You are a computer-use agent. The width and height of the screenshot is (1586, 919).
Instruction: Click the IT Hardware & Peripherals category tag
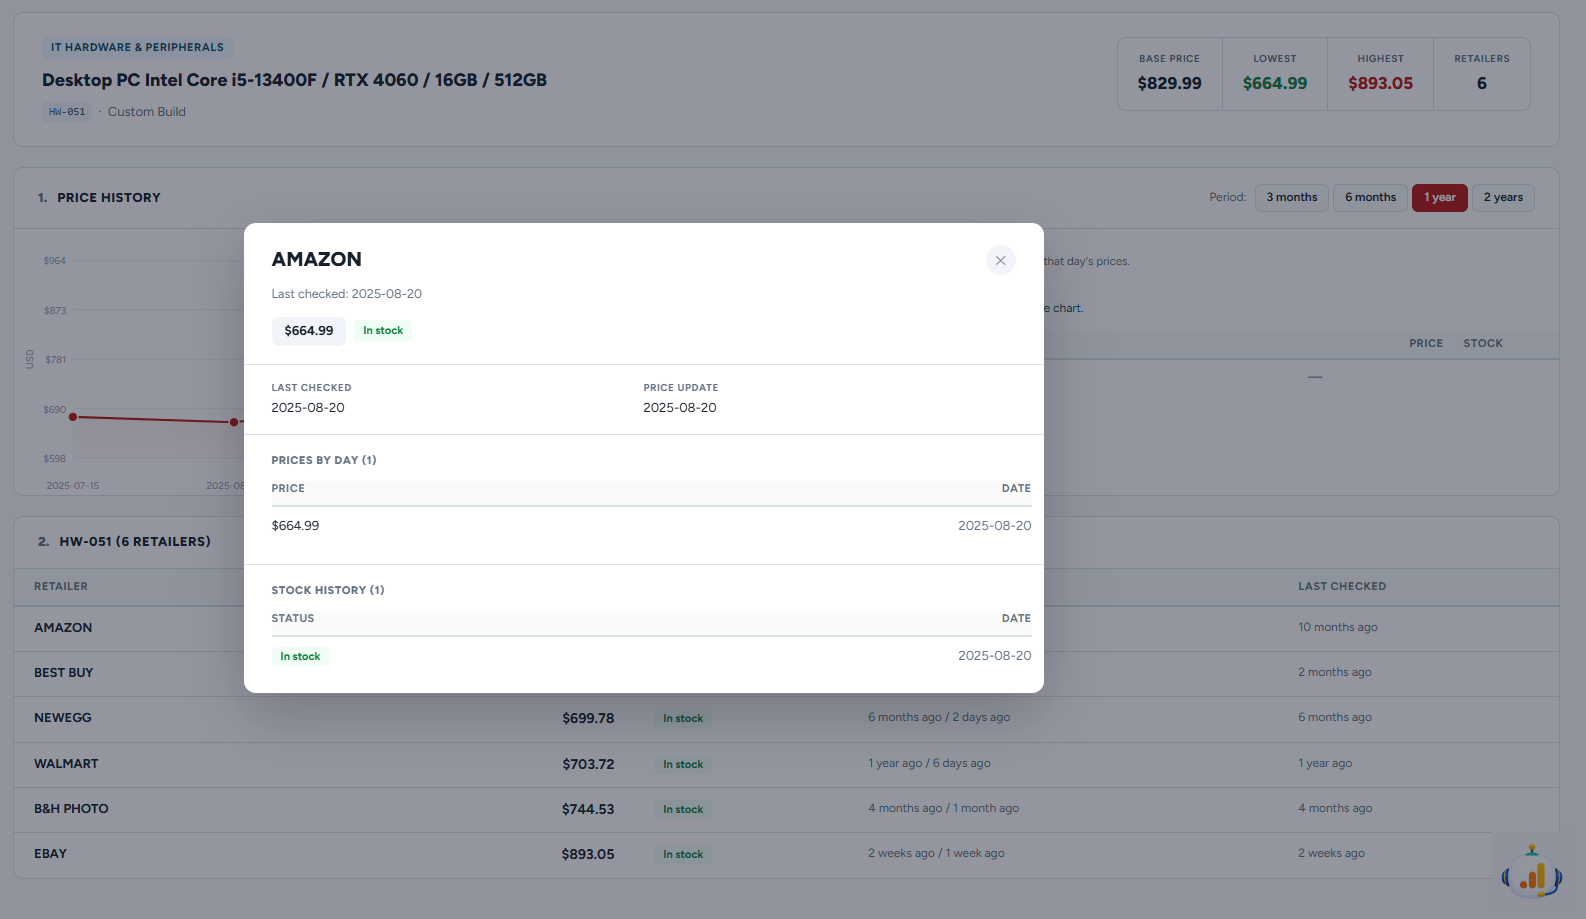(x=137, y=47)
